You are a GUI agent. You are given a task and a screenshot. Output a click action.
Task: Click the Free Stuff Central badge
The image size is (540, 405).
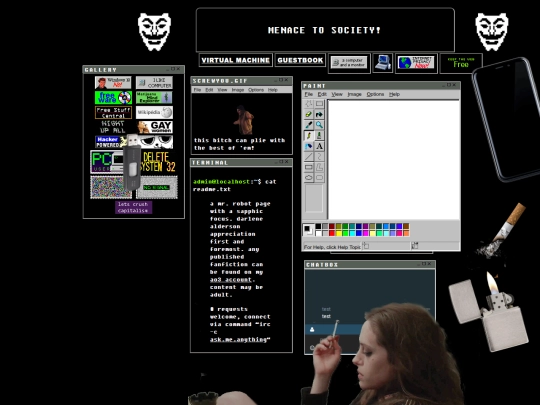pos(113,112)
